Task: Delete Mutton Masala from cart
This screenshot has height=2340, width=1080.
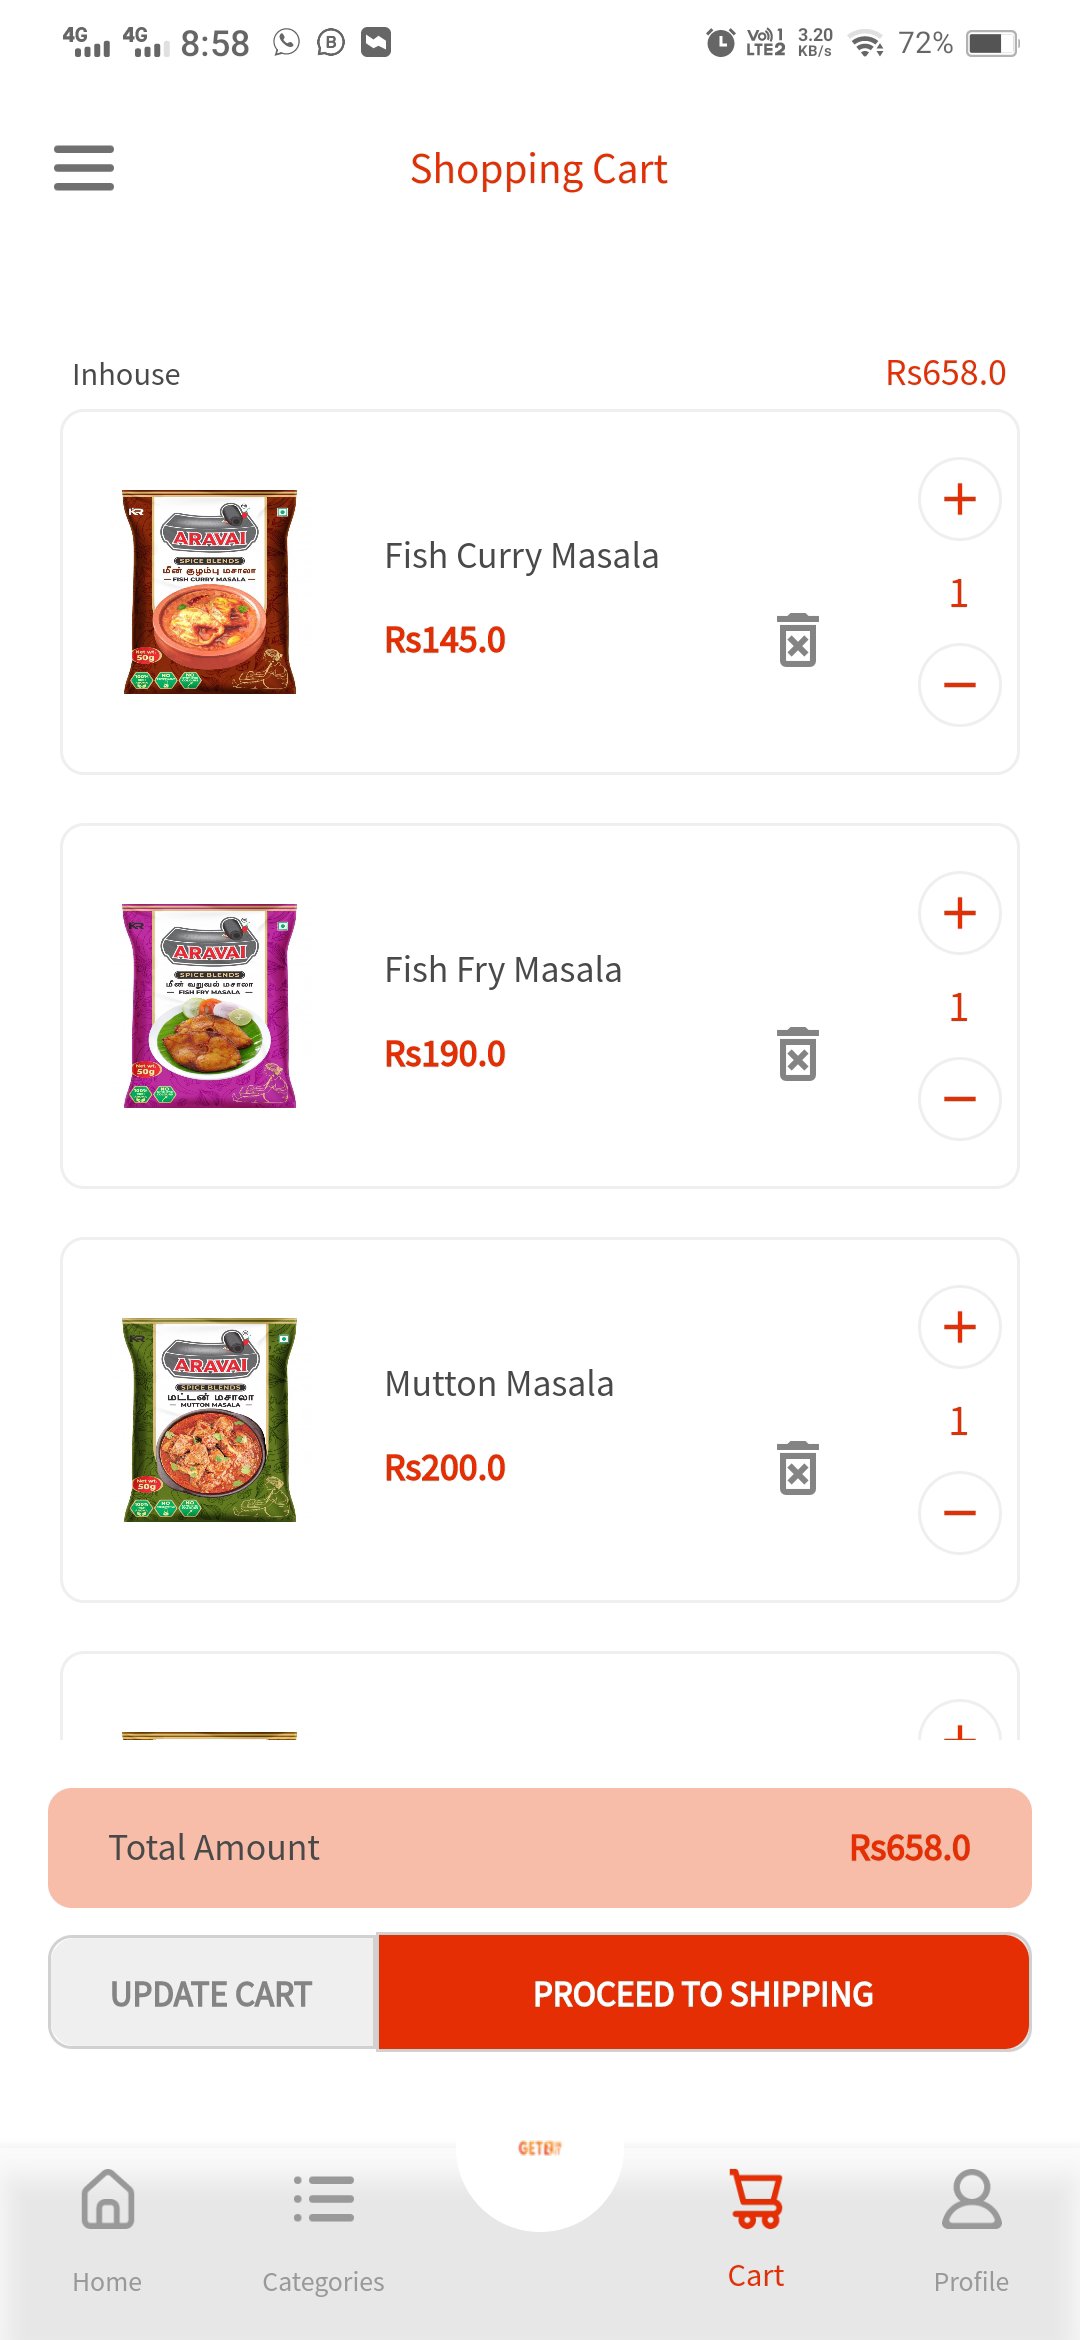Action: click(x=797, y=1468)
